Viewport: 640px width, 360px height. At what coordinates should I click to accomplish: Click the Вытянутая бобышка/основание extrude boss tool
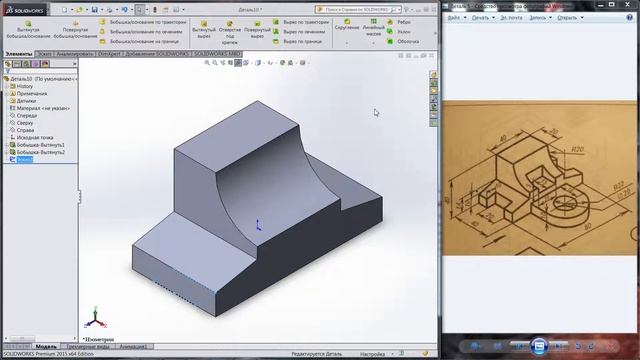28,30
